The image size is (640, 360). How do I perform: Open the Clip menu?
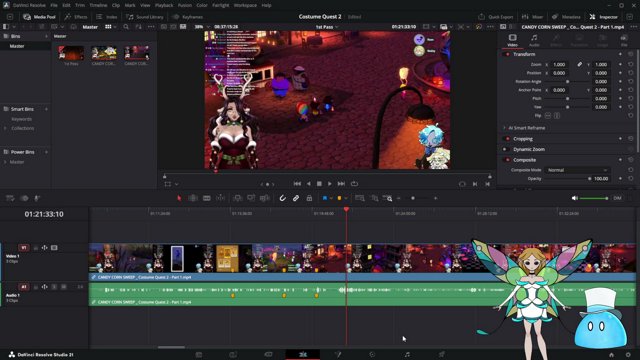click(x=116, y=5)
